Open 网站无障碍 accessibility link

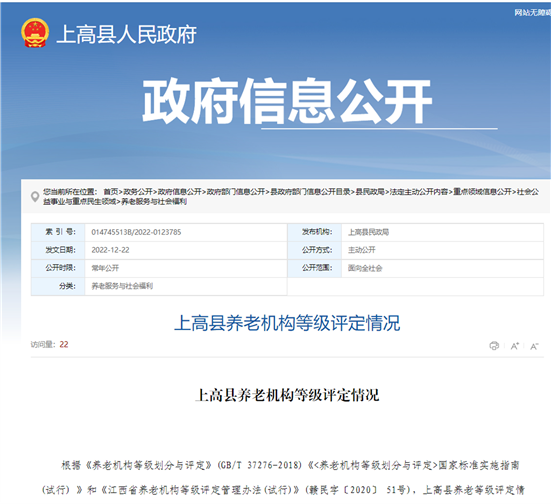pos(532,13)
